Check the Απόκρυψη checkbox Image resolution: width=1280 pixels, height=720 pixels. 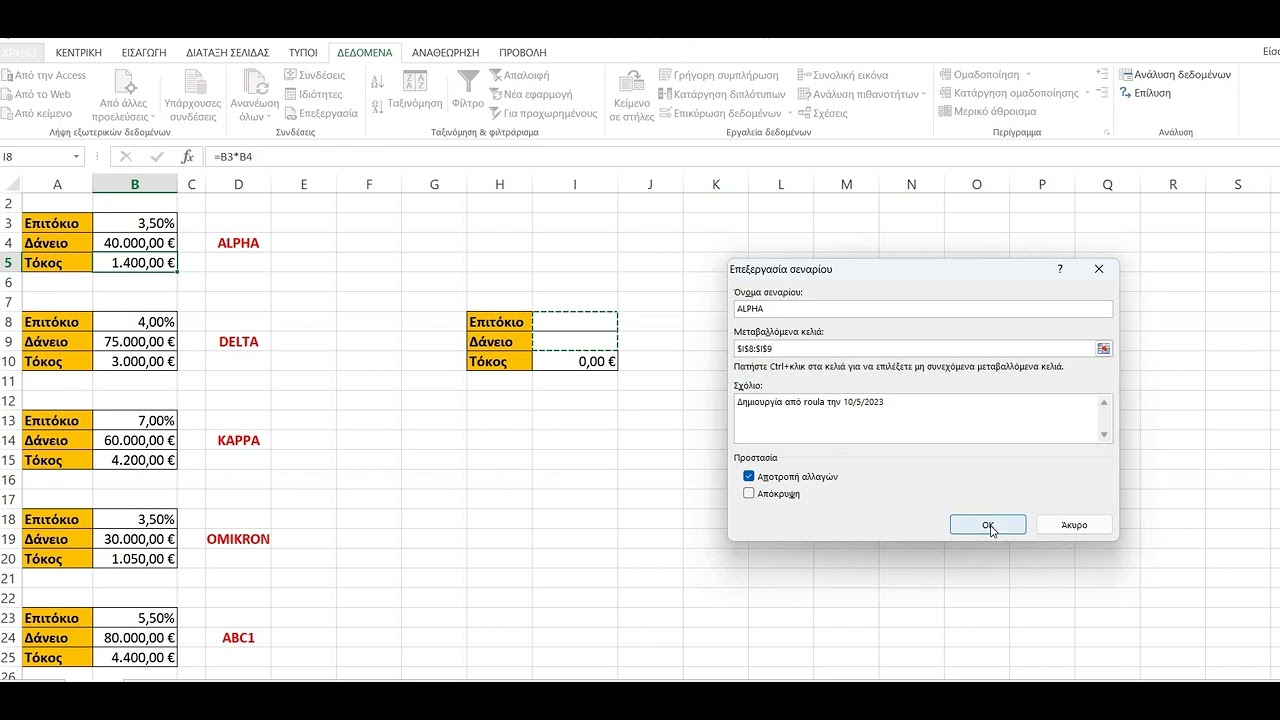(x=748, y=494)
